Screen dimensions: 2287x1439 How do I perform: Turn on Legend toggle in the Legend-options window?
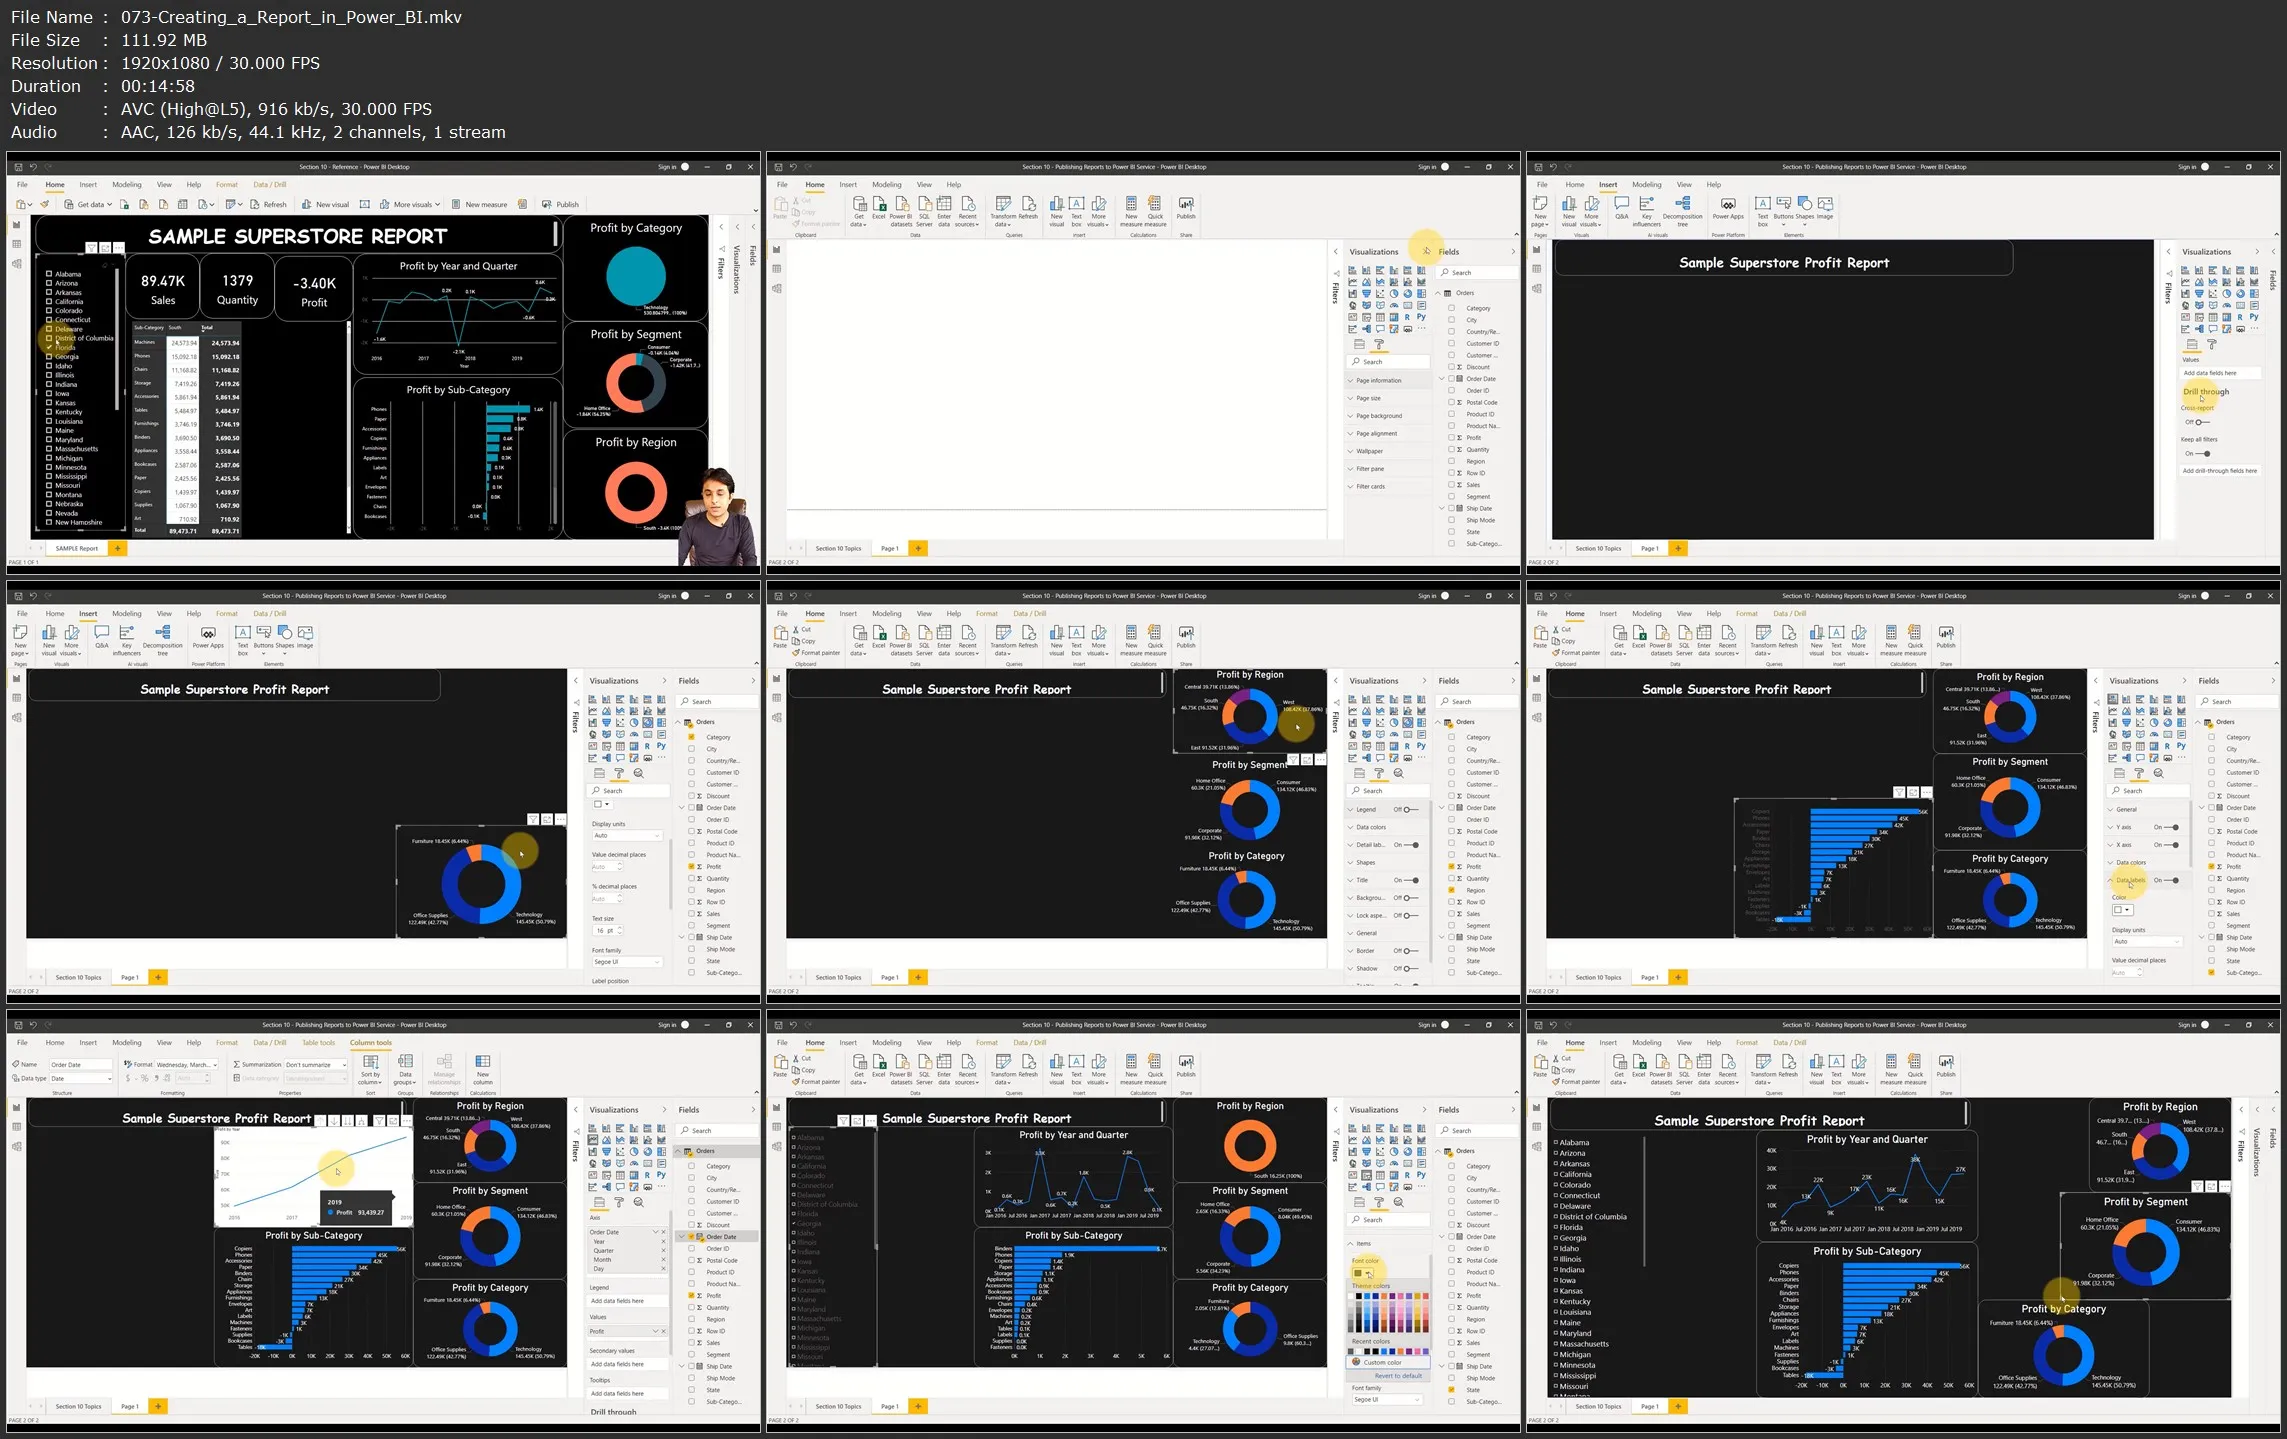coord(1409,810)
